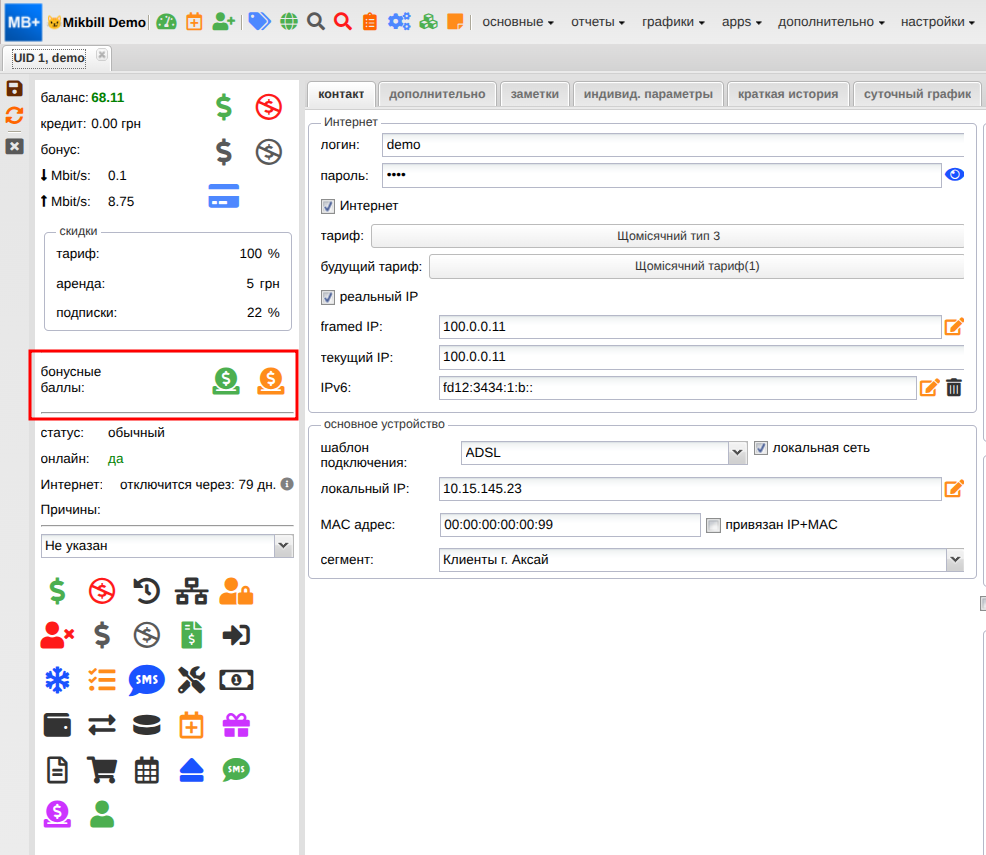This screenshot has width=986, height=855.
Task: Click the MB+ logo button
Action: 23,22
